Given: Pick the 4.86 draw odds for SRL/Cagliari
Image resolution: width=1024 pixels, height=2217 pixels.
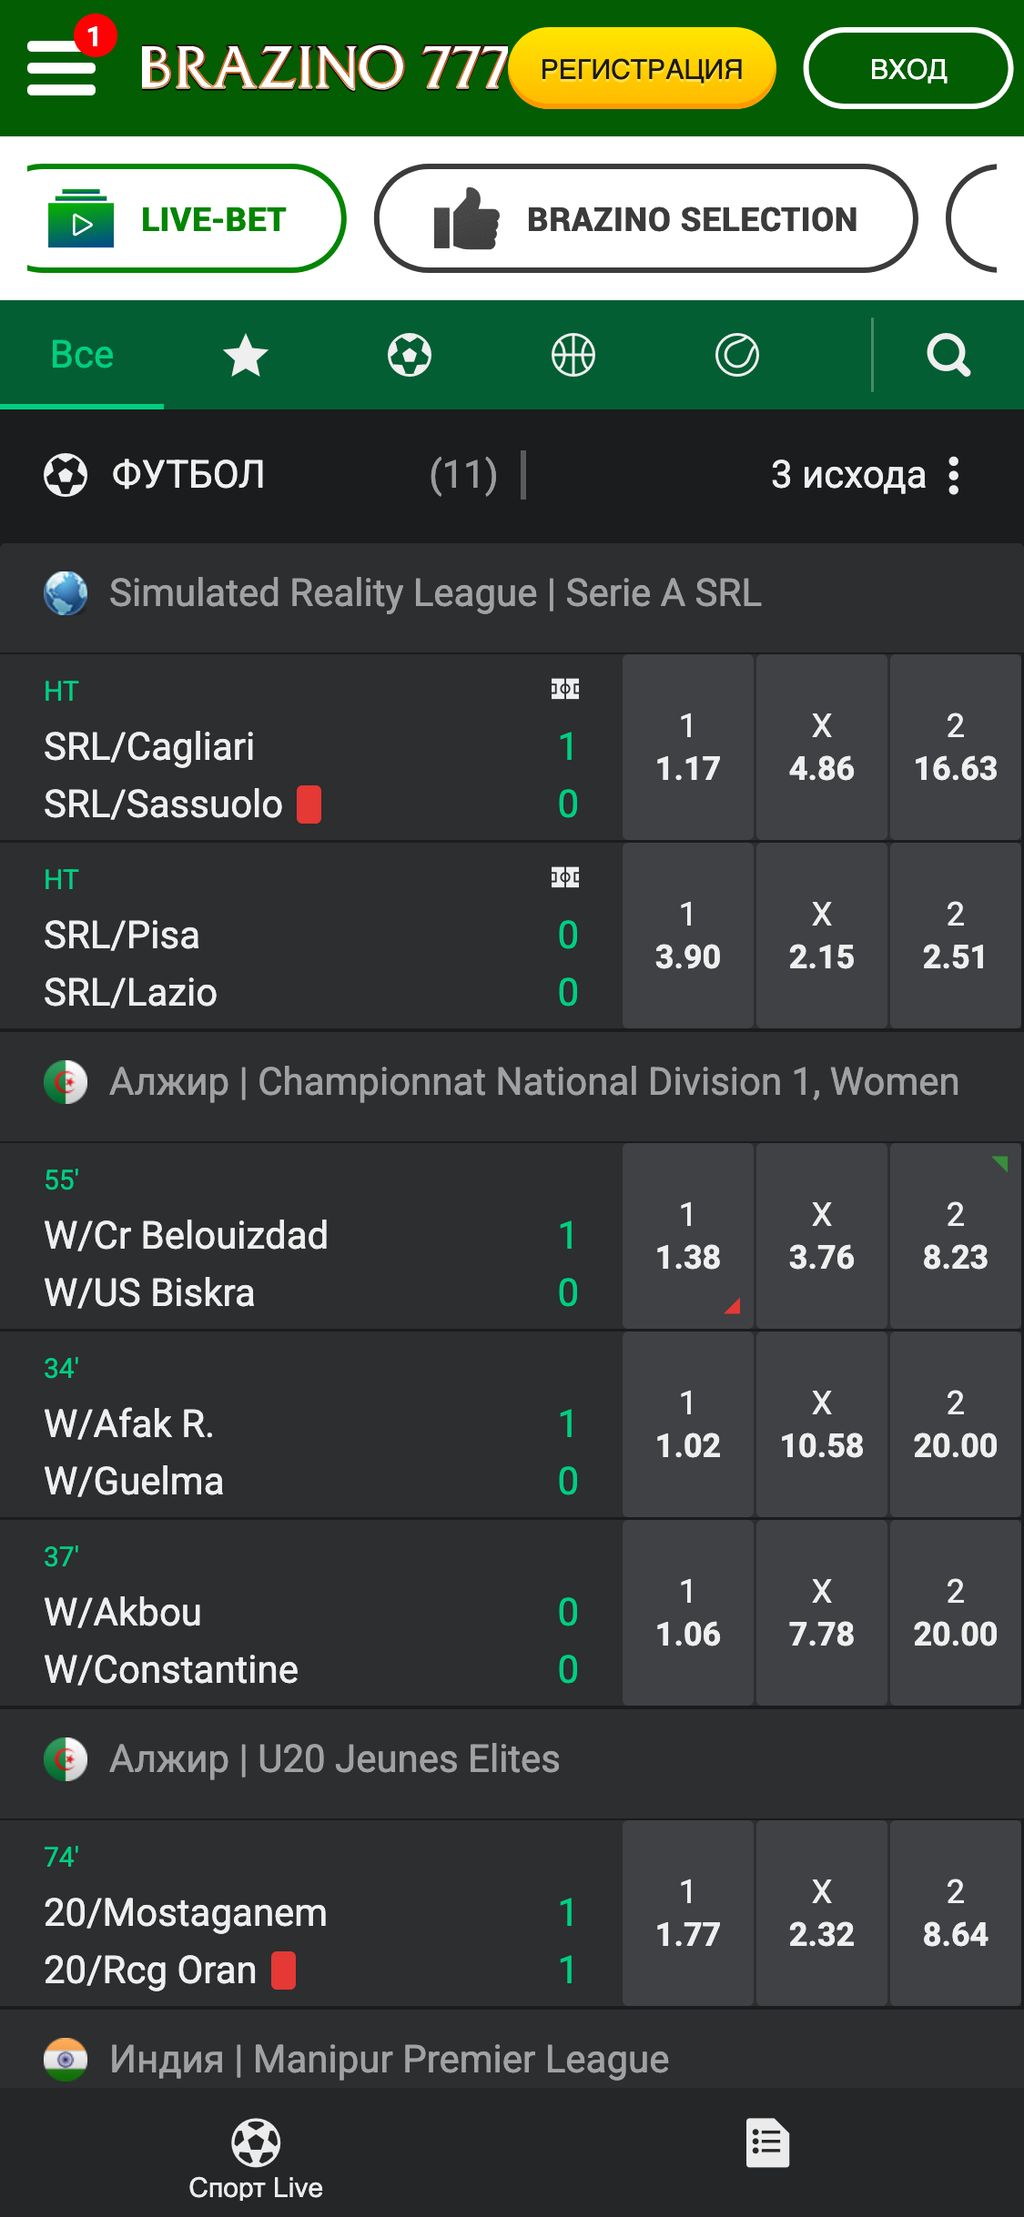Looking at the screenshot, I should click(821, 748).
